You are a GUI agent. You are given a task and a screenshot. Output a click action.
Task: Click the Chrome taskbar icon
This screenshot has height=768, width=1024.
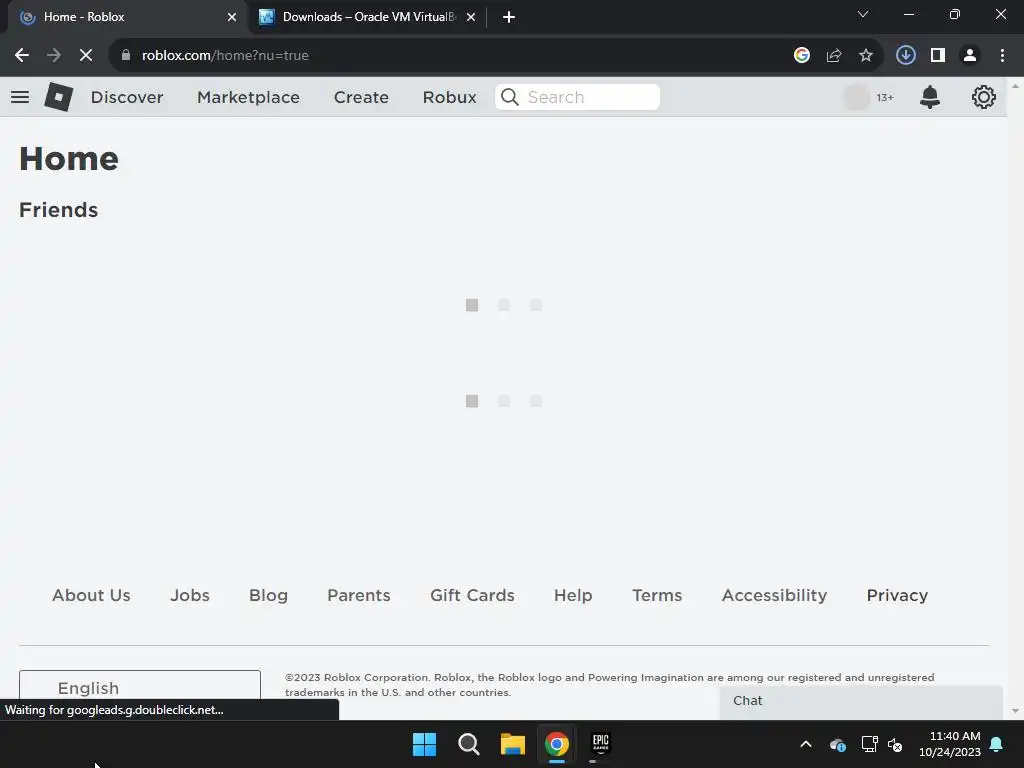(x=556, y=744)
